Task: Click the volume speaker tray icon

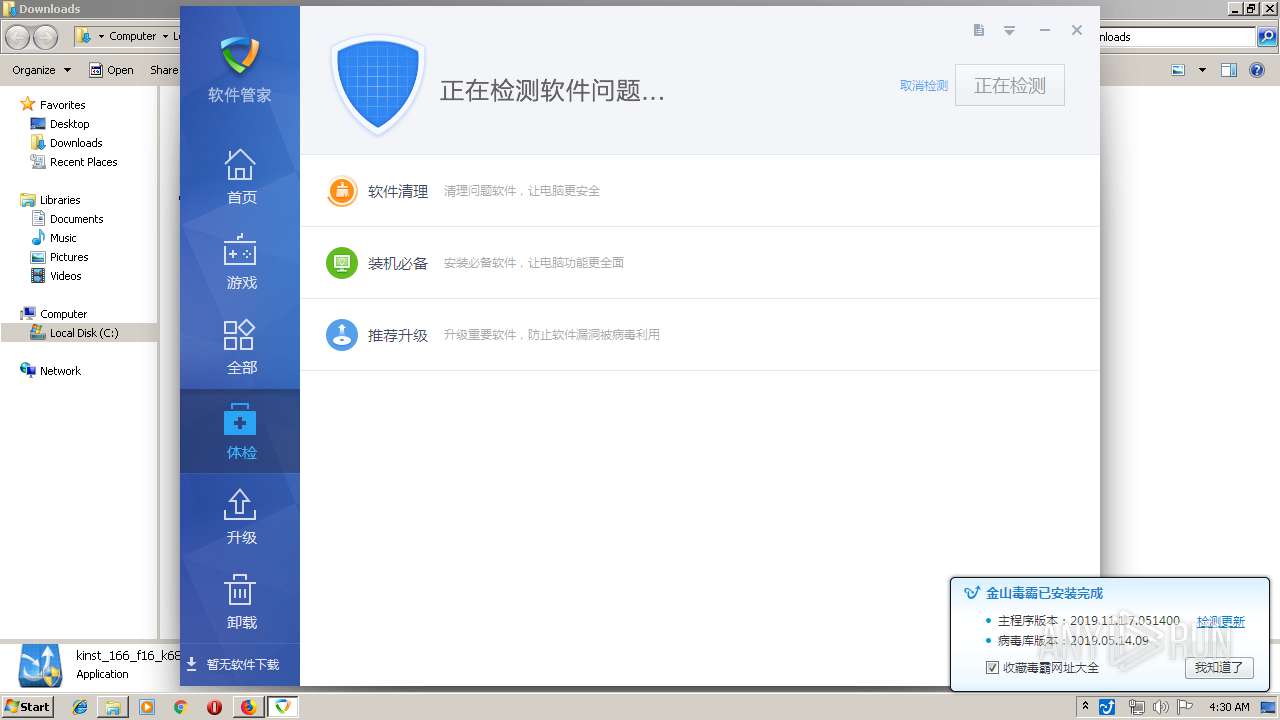Action: pyautogui.click(x=1160, y=707)
